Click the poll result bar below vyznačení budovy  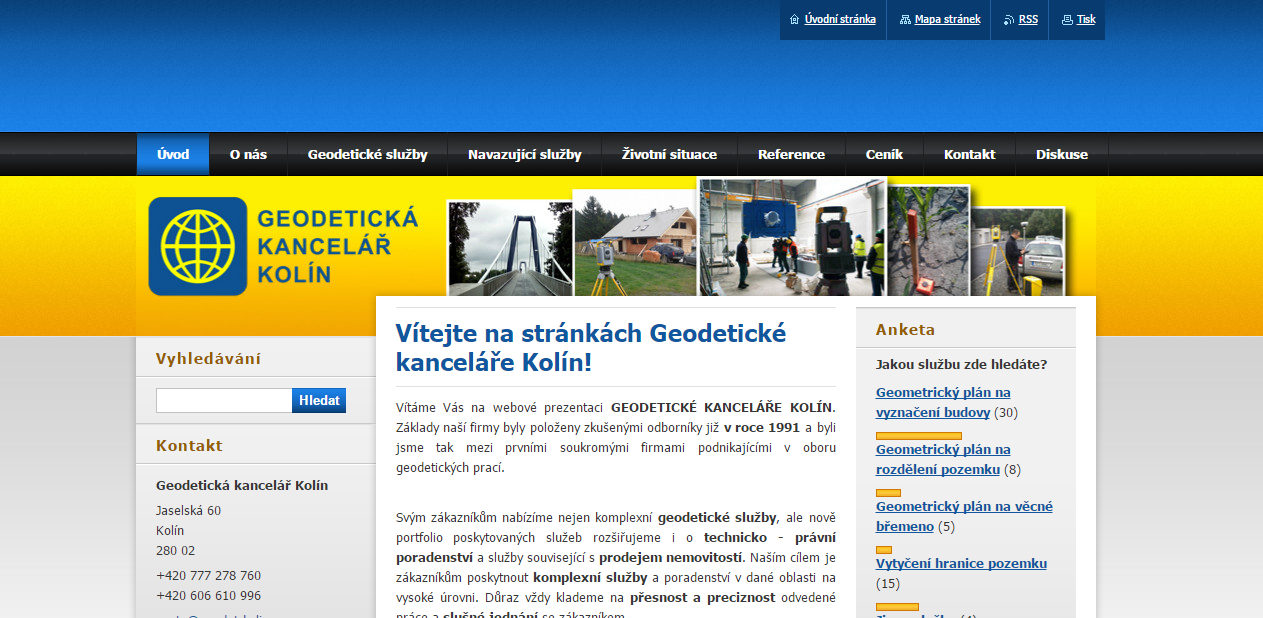(919, 436)
